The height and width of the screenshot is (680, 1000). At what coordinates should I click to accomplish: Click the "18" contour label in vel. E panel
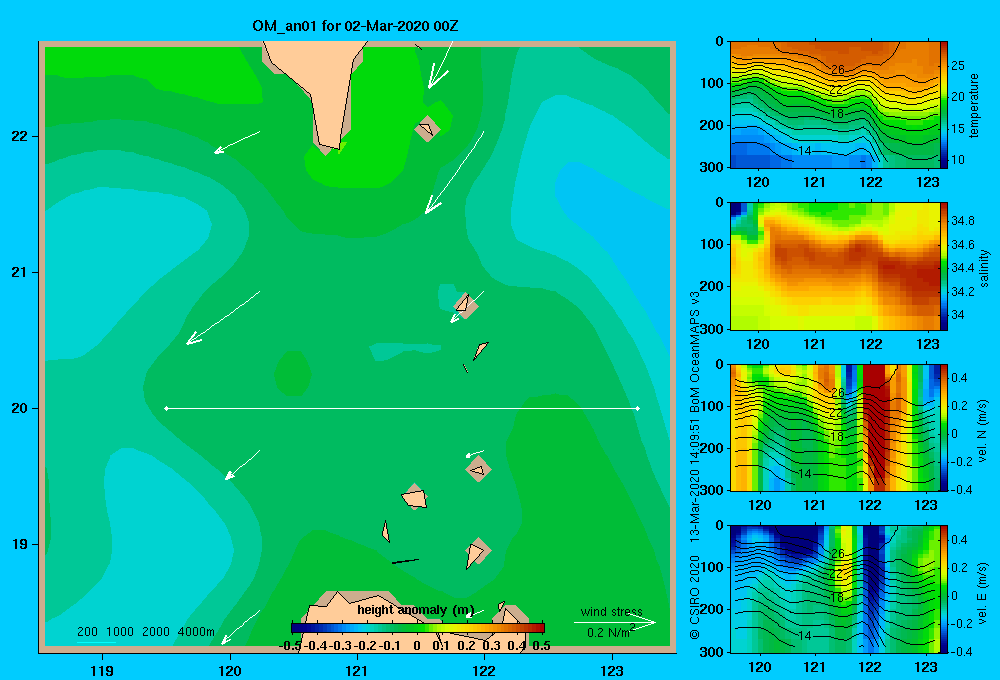point(837,598)
